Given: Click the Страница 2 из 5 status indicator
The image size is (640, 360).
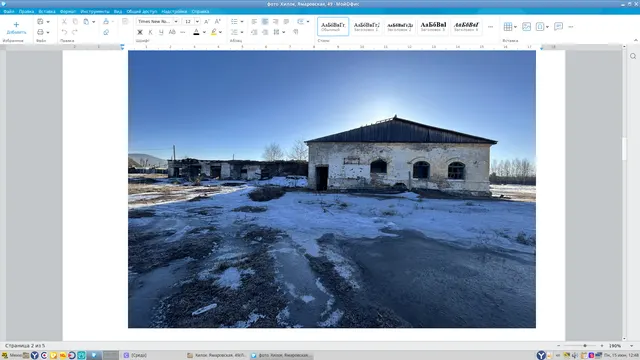Looking at the screenshot, I should (x=24, y=346).
